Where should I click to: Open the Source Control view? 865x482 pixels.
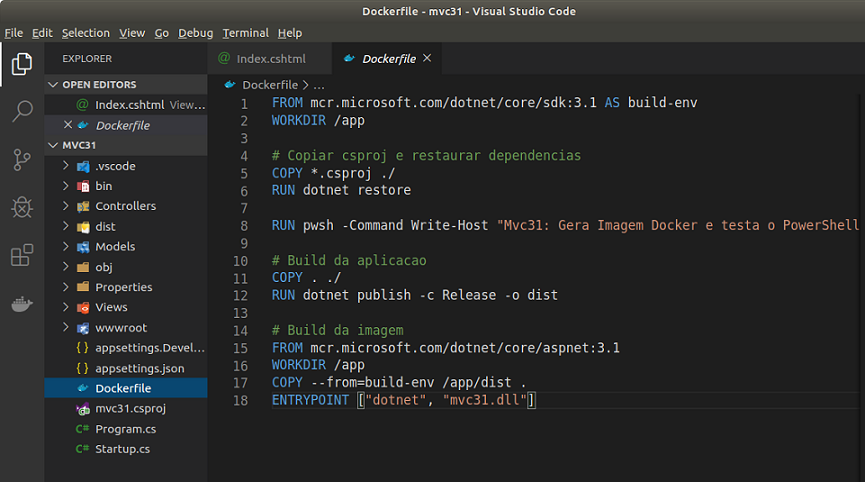(x=22, y=160)
